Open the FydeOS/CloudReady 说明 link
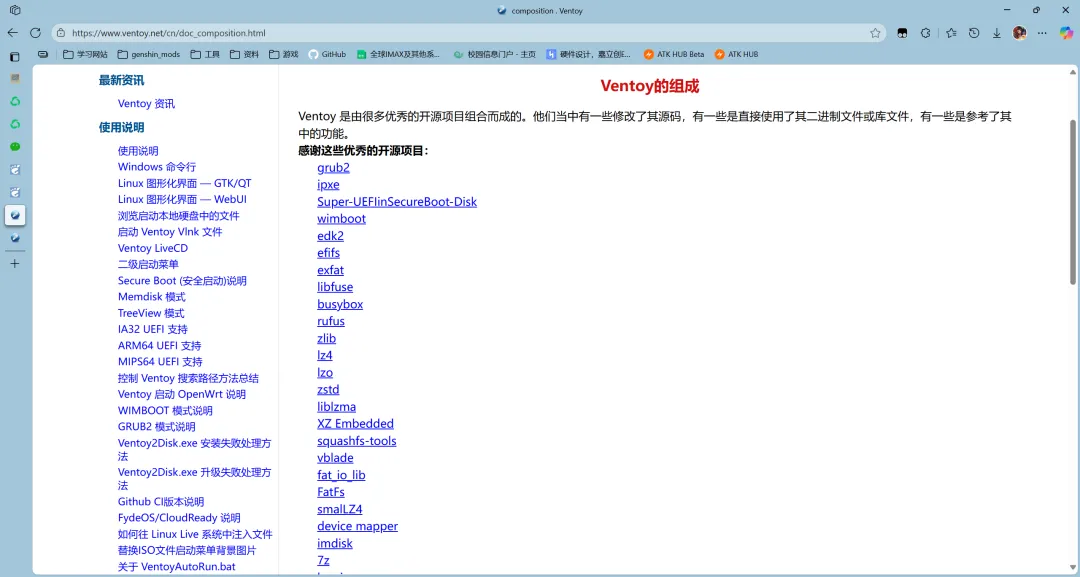The height and width of the screenshot is (577, 1080). point(179,518)
